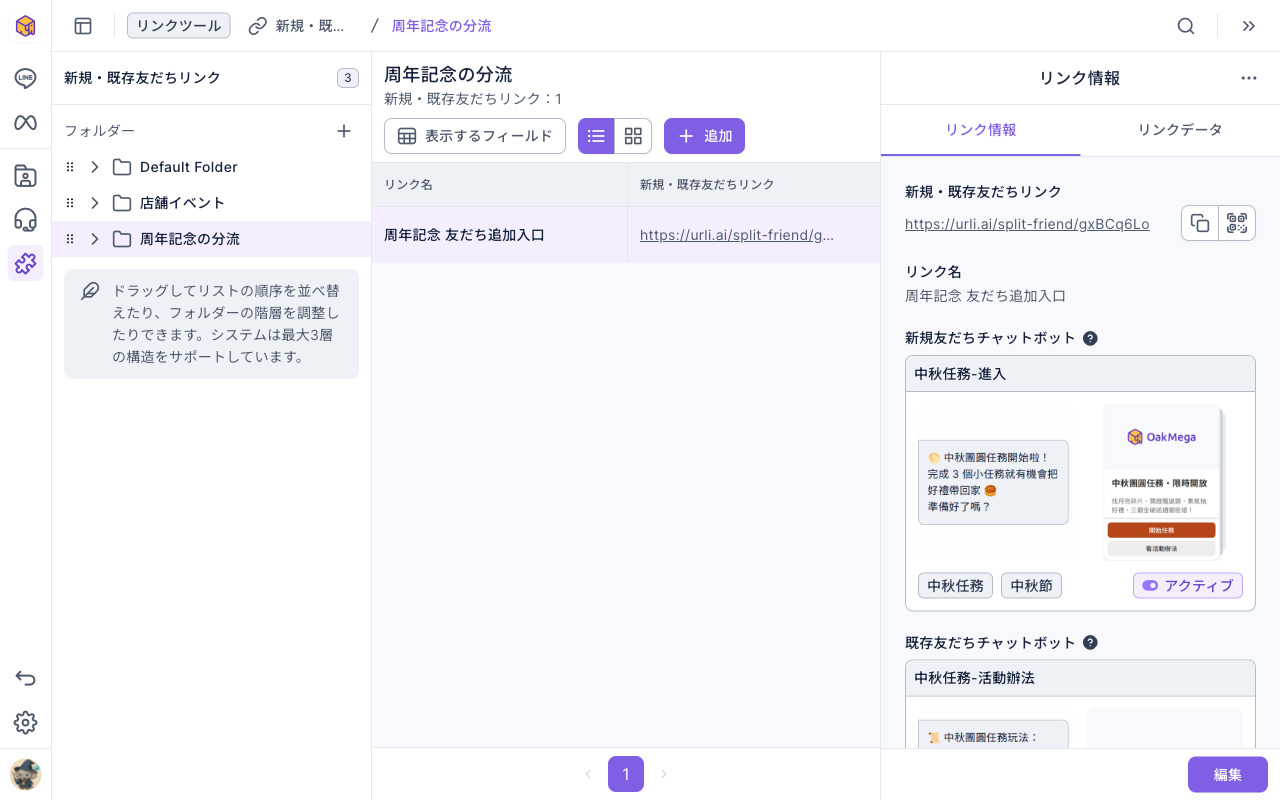
Task: Open the user avatar profile
Action: click(x=25, y=774)
